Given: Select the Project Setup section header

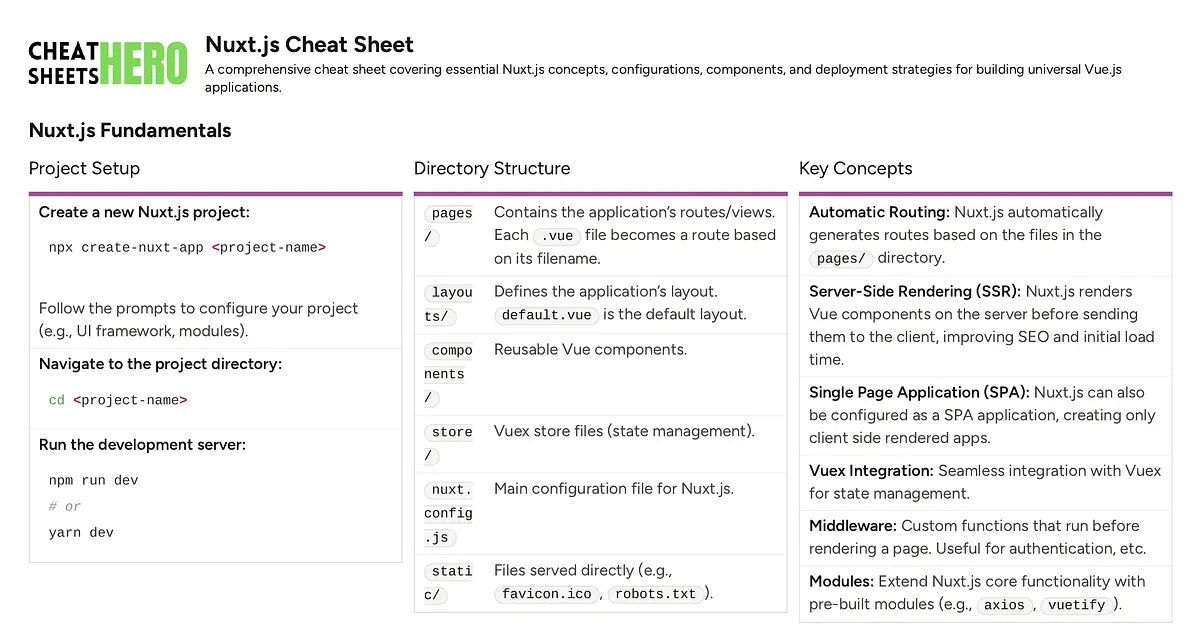Looking at the screenshot, I should click(84, 168).
